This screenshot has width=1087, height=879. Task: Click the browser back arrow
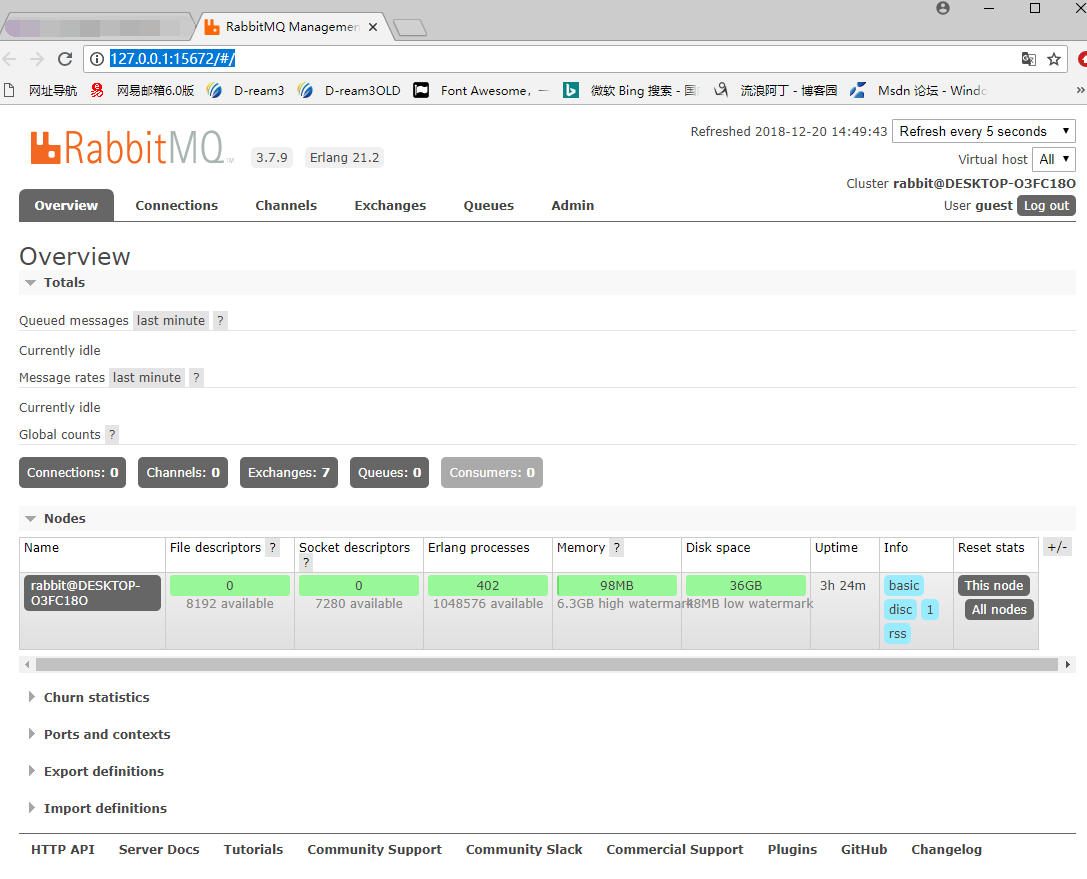[x=10, y=59]
